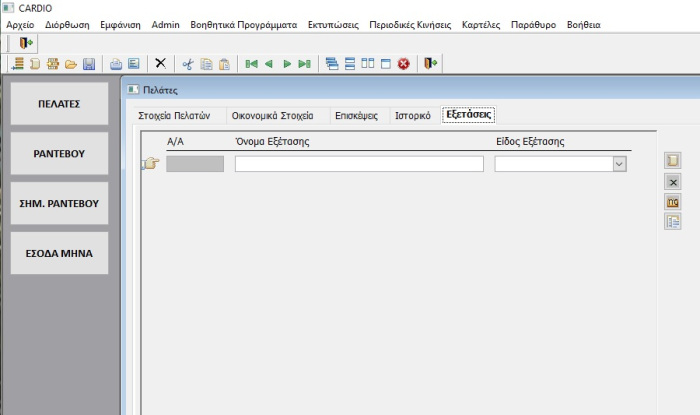Click the scissors cut icon in toolbar

coord(187,64)
